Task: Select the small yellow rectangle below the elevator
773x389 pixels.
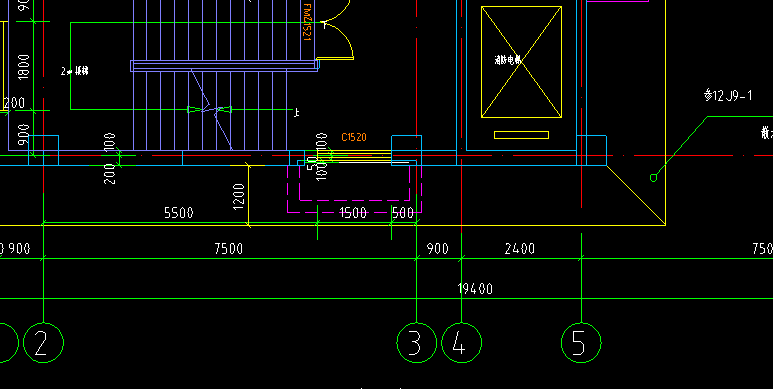Action: (521, 135)
